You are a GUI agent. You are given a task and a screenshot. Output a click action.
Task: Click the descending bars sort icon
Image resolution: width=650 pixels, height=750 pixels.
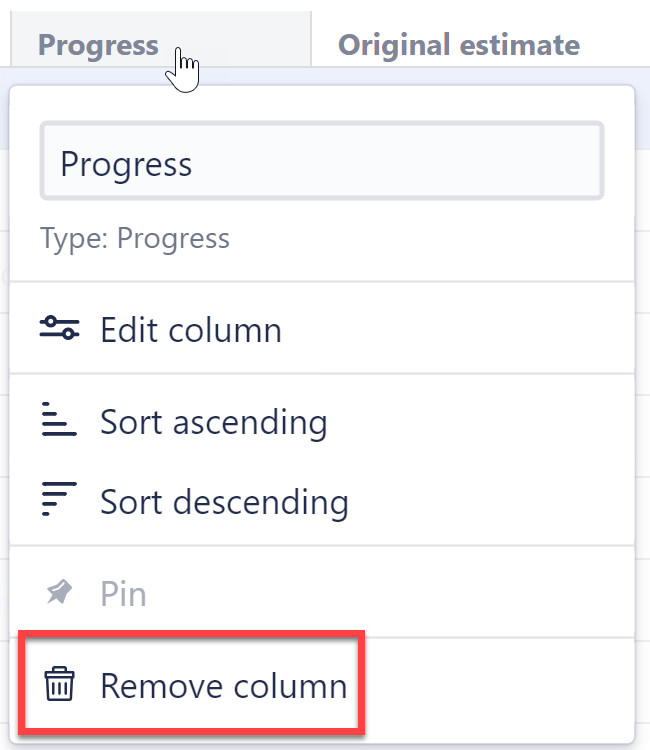click(59, 500)
